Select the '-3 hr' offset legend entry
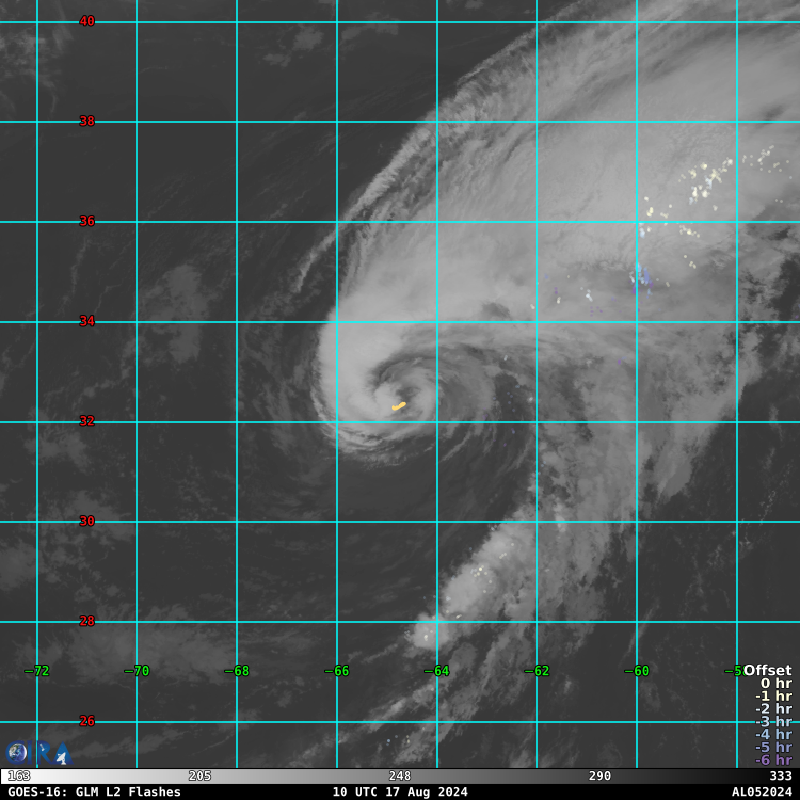 point(773,721)
